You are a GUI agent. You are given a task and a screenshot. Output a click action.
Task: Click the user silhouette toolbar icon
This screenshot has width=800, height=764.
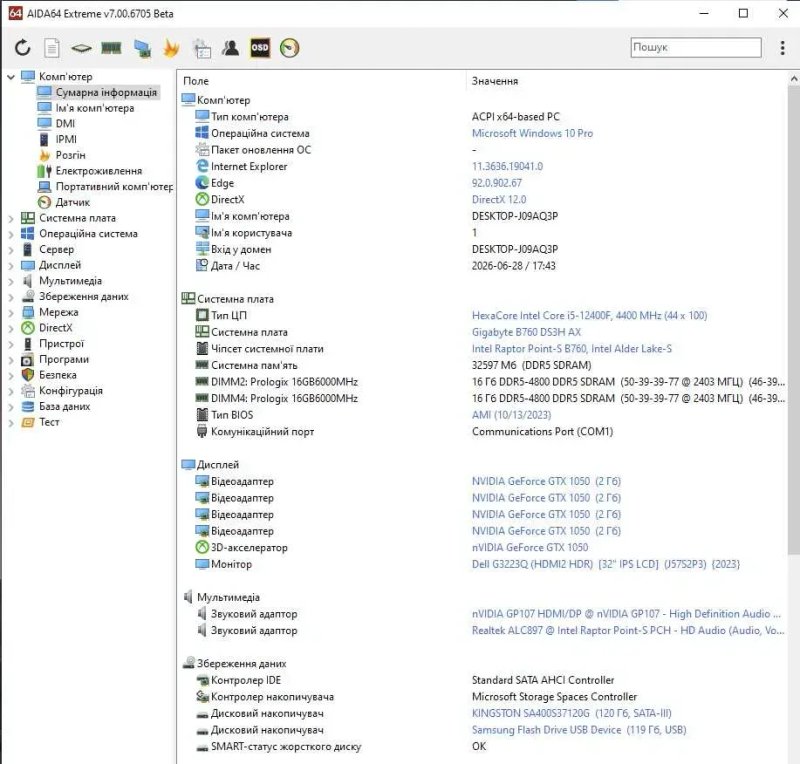click(x=231, y=48)
